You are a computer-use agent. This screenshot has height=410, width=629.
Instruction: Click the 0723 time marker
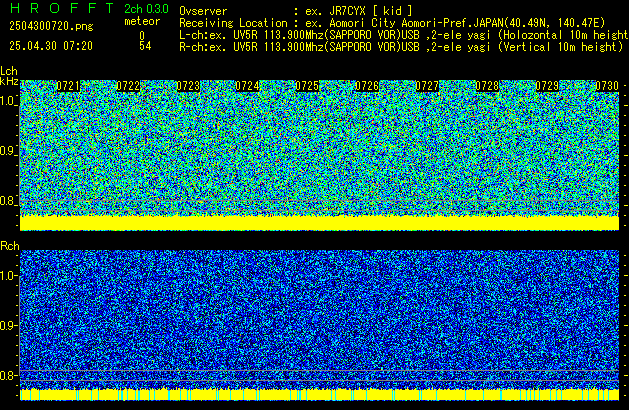pyautogui.click(x=188, y=86)
